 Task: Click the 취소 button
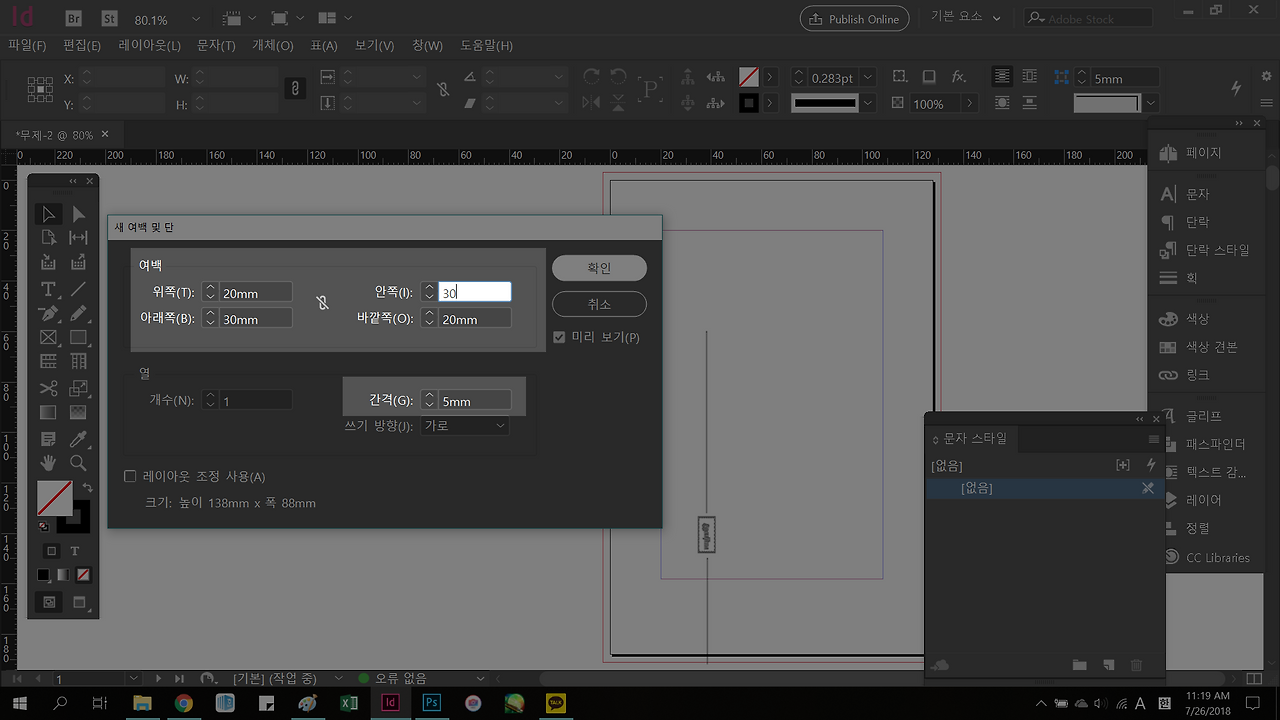click(599, 304)
